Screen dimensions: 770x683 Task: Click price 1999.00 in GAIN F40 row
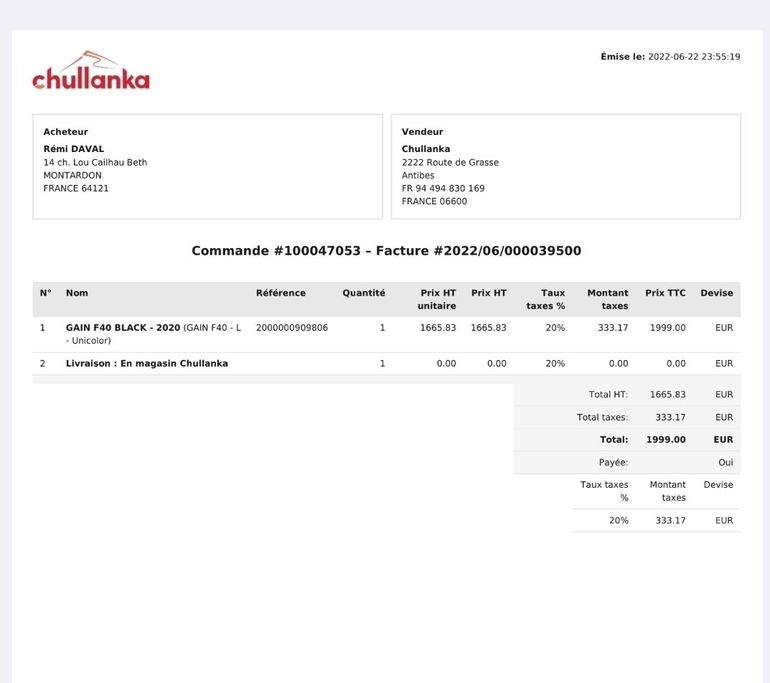(668, 328)
